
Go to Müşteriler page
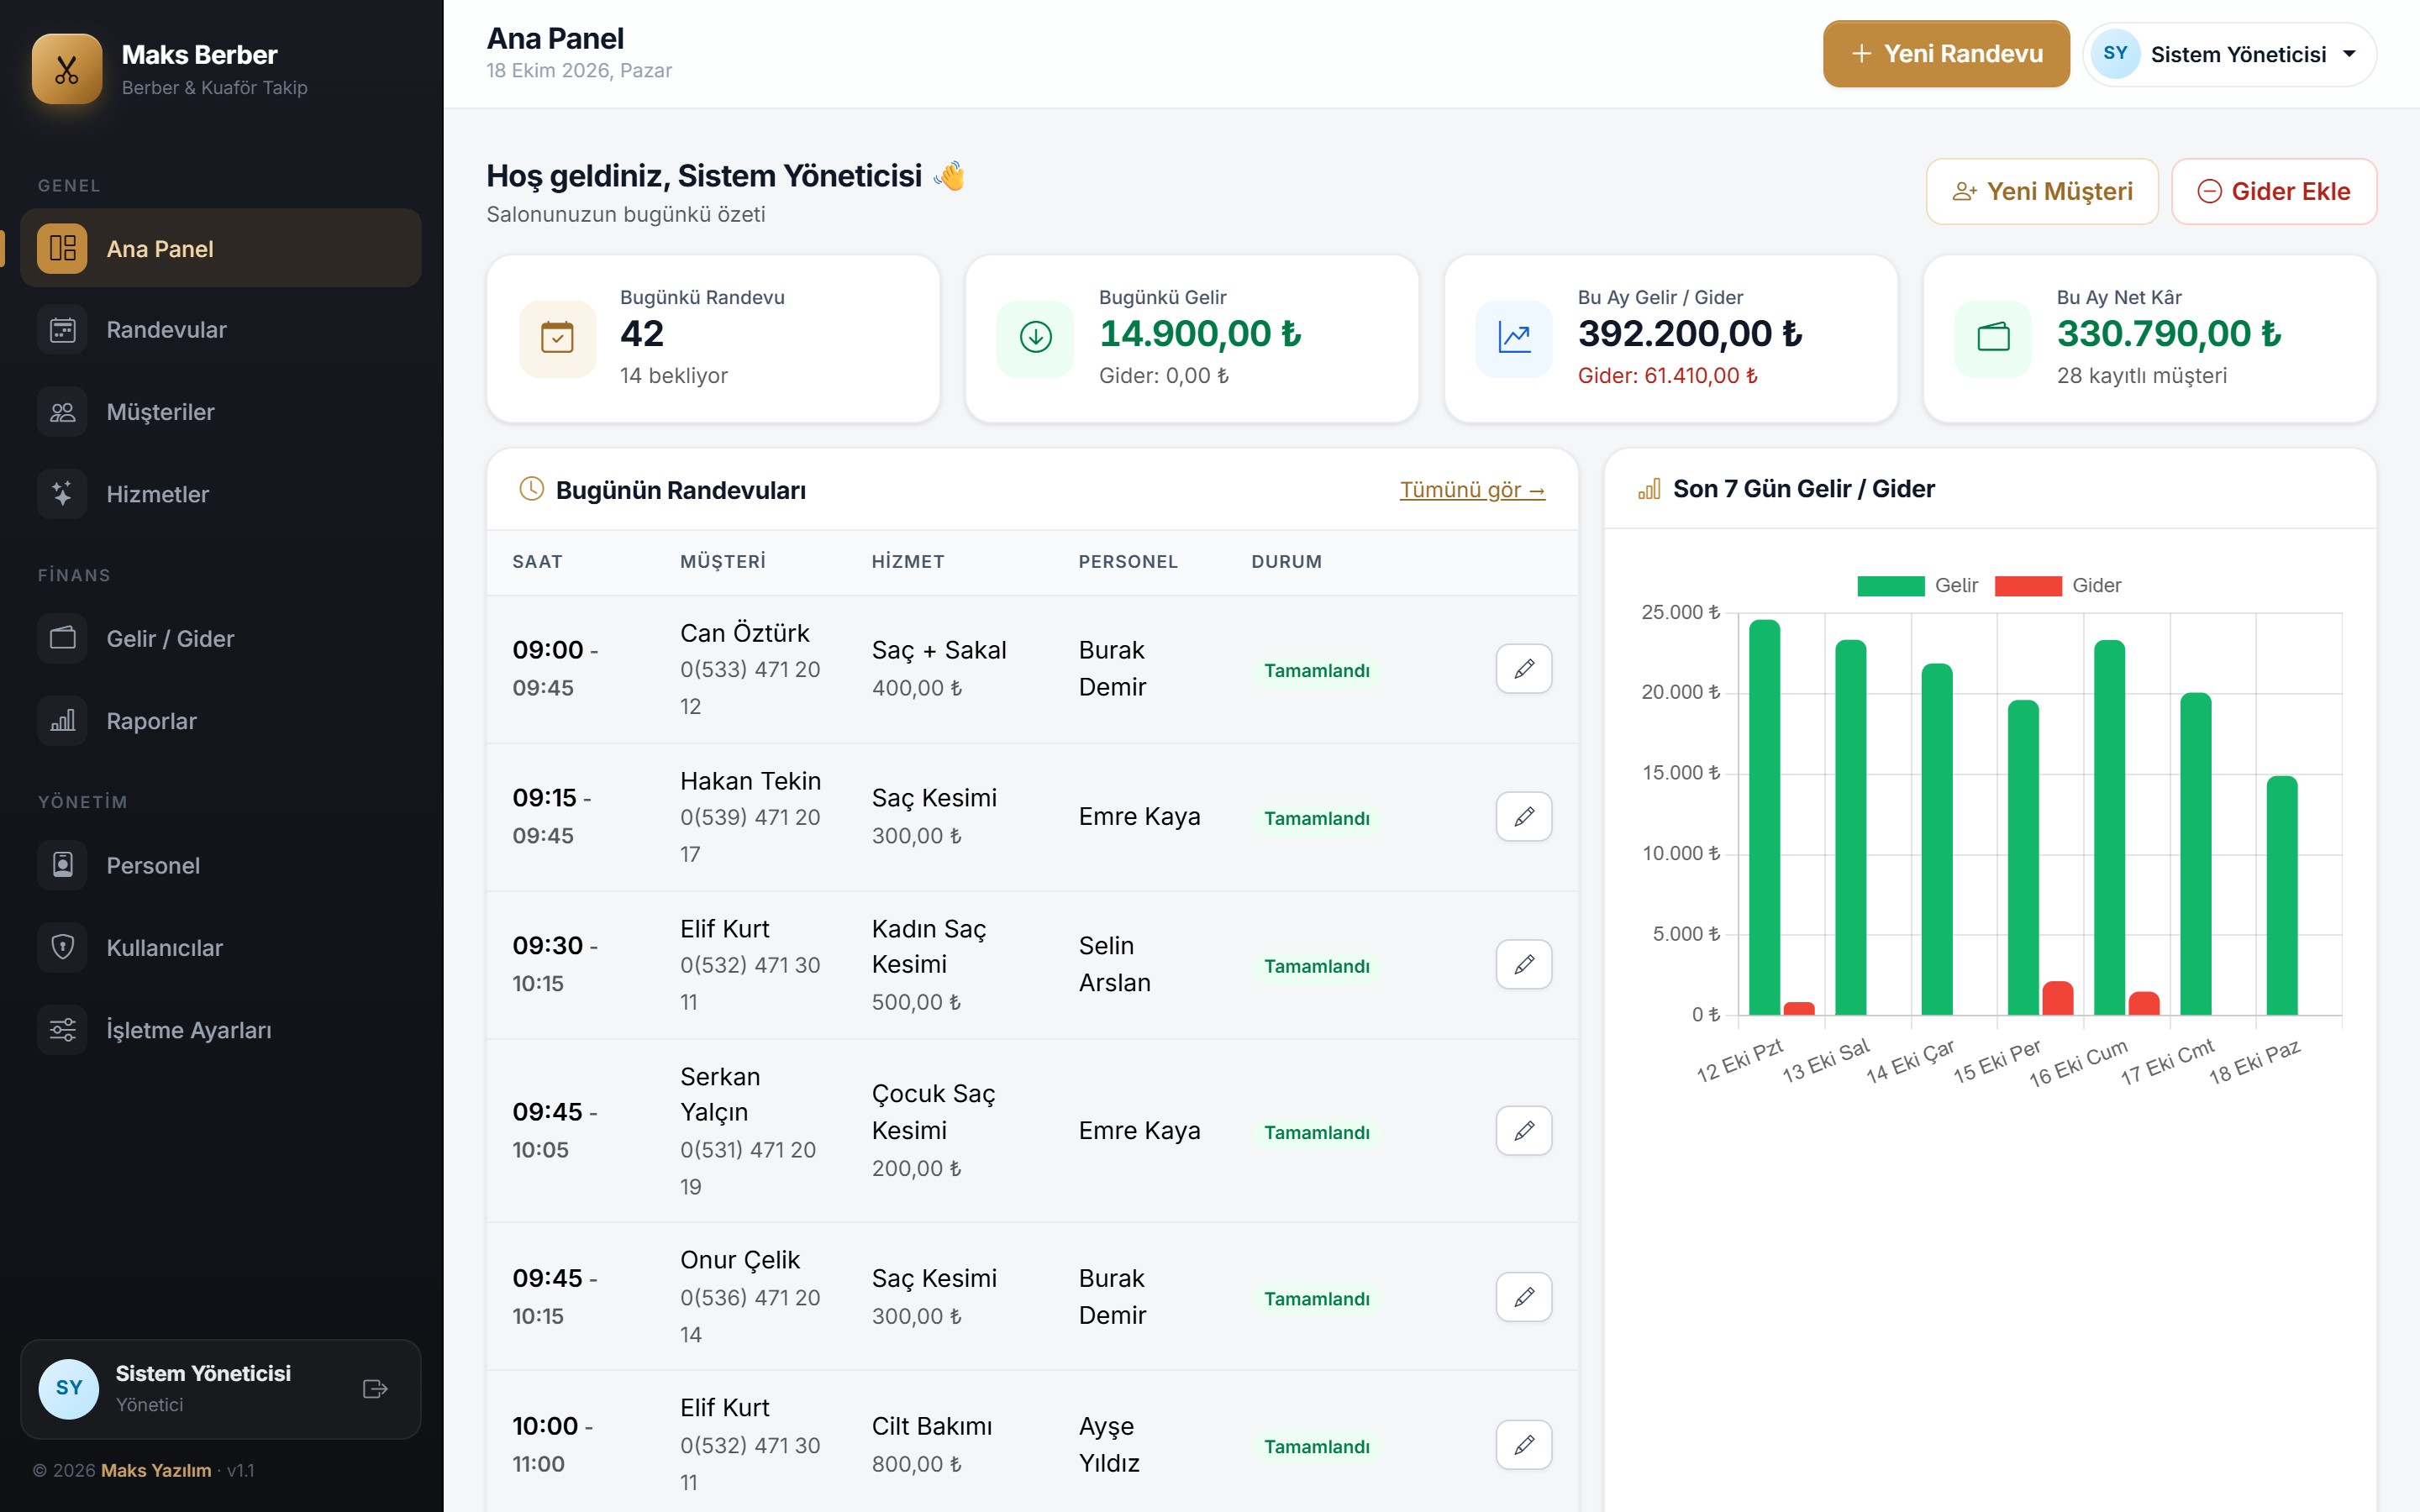pyautogui.click(x=221, y=412)
